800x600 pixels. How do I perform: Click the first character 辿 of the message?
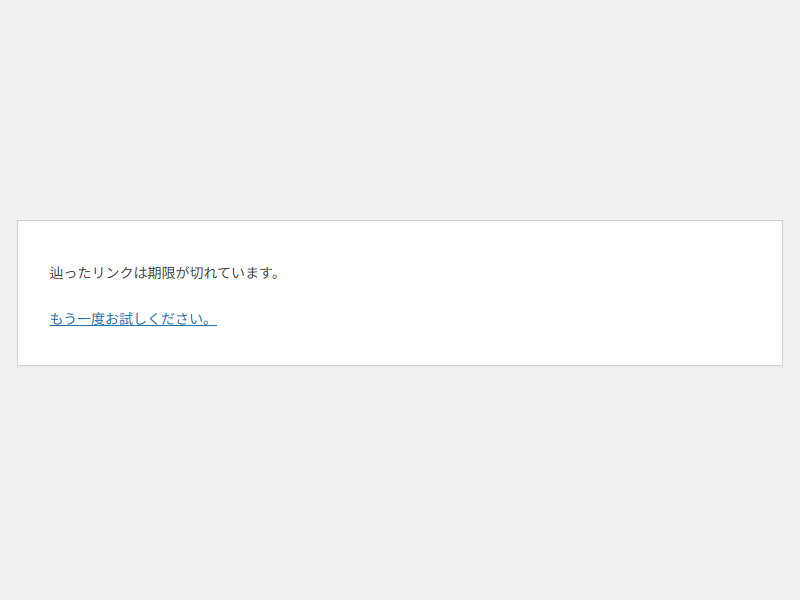click(56, 273)
